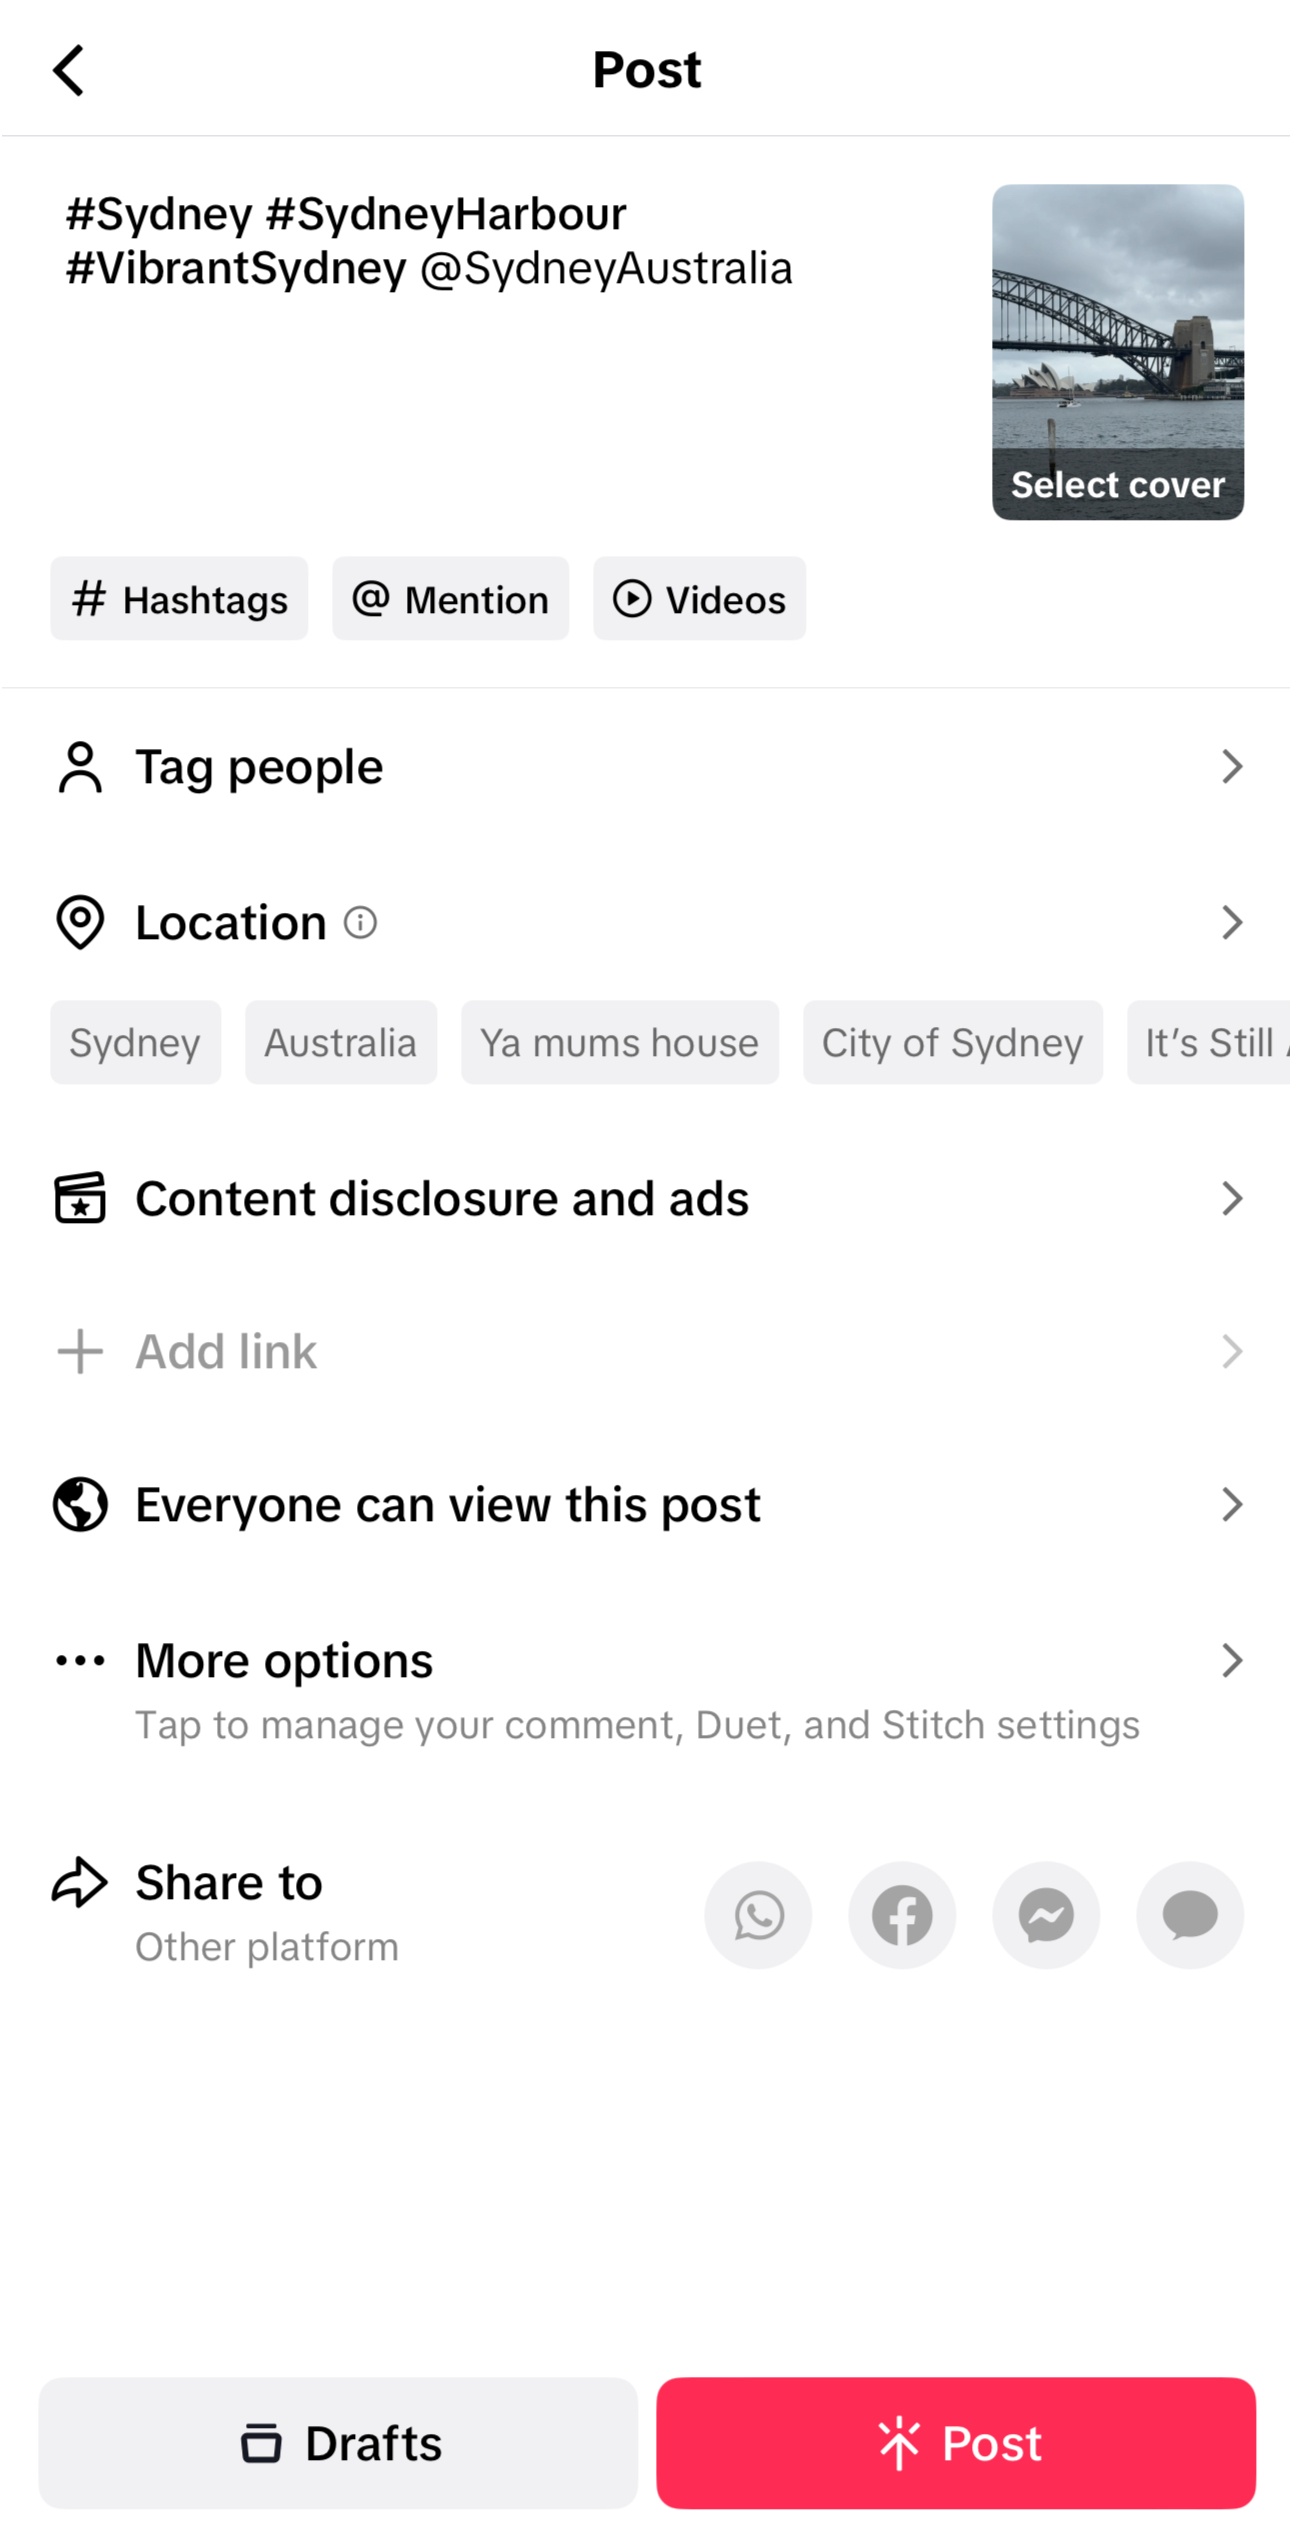The height and width of the screenshot is (2528, 1290).
Task: Open Content disclosure and ads chevron
Action: tap(1231, 1198)
